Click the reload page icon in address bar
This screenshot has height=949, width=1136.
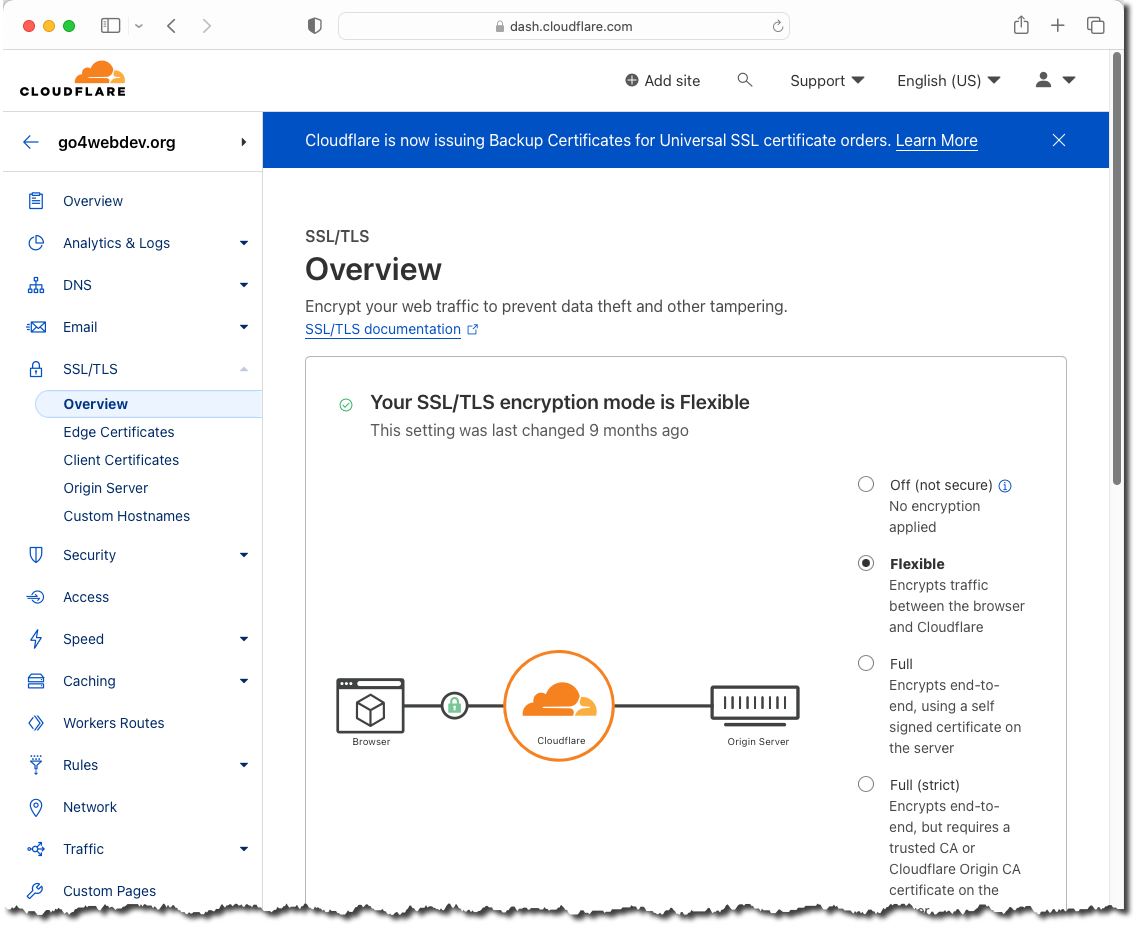(x=777, y=26)
